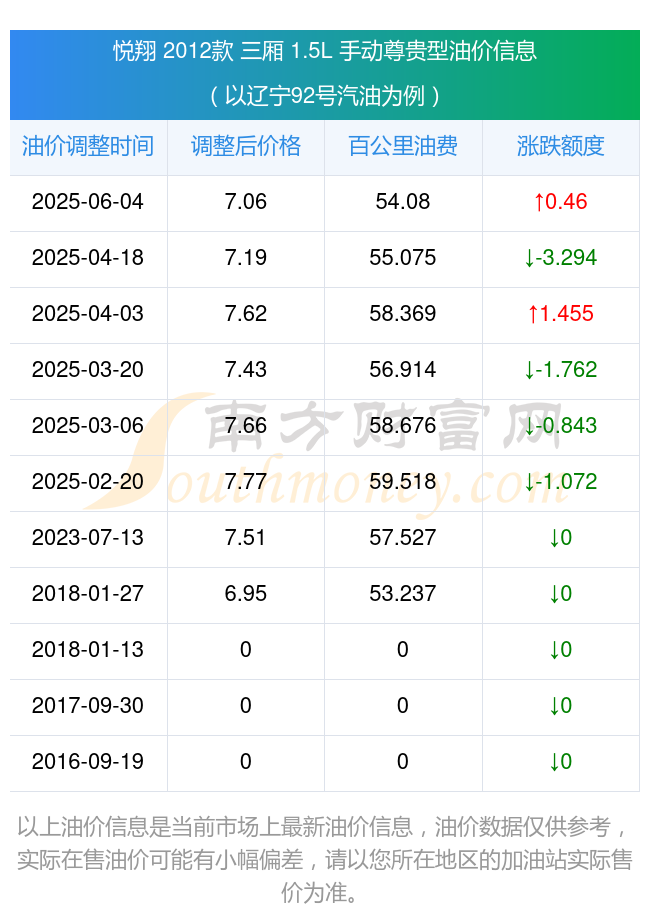Select the date 2018-01-13
The width and height of the screenshot is (650, 921).
(87, 650)
